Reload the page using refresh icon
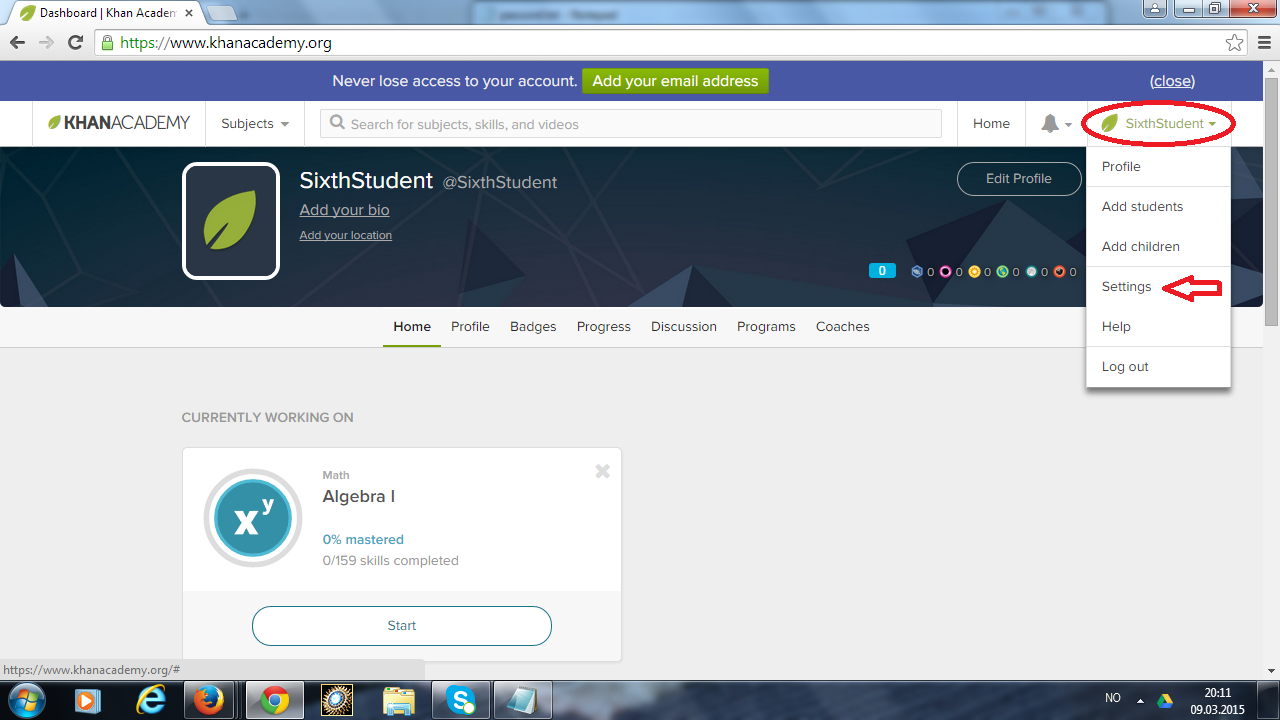1280x720 pixels. (75, 43)
